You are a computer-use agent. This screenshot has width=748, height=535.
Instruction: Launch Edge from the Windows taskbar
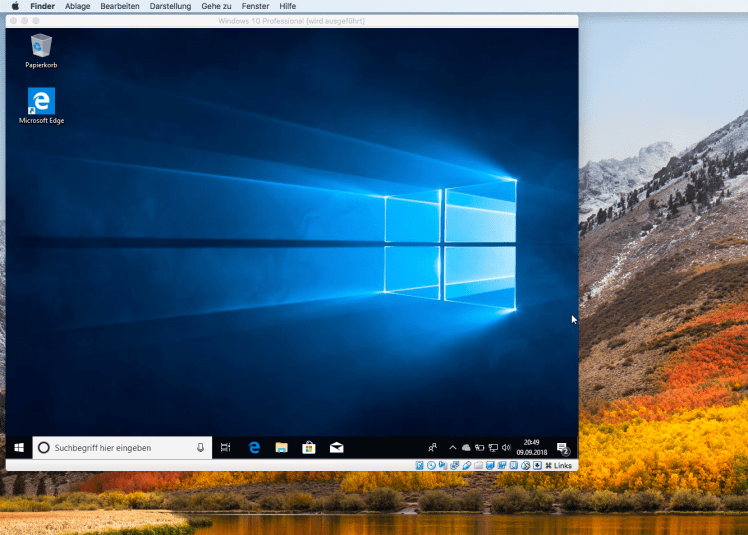[254, 448]
